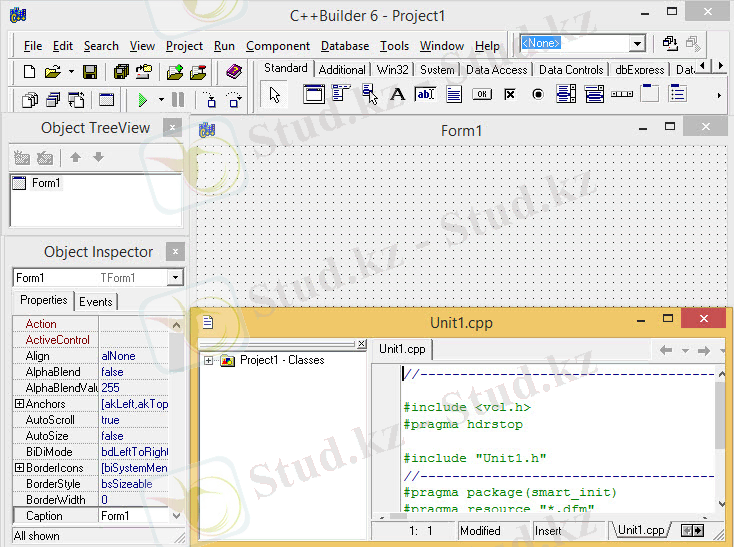
Task: Open the Help contents book icon
Action: point(234,72)
